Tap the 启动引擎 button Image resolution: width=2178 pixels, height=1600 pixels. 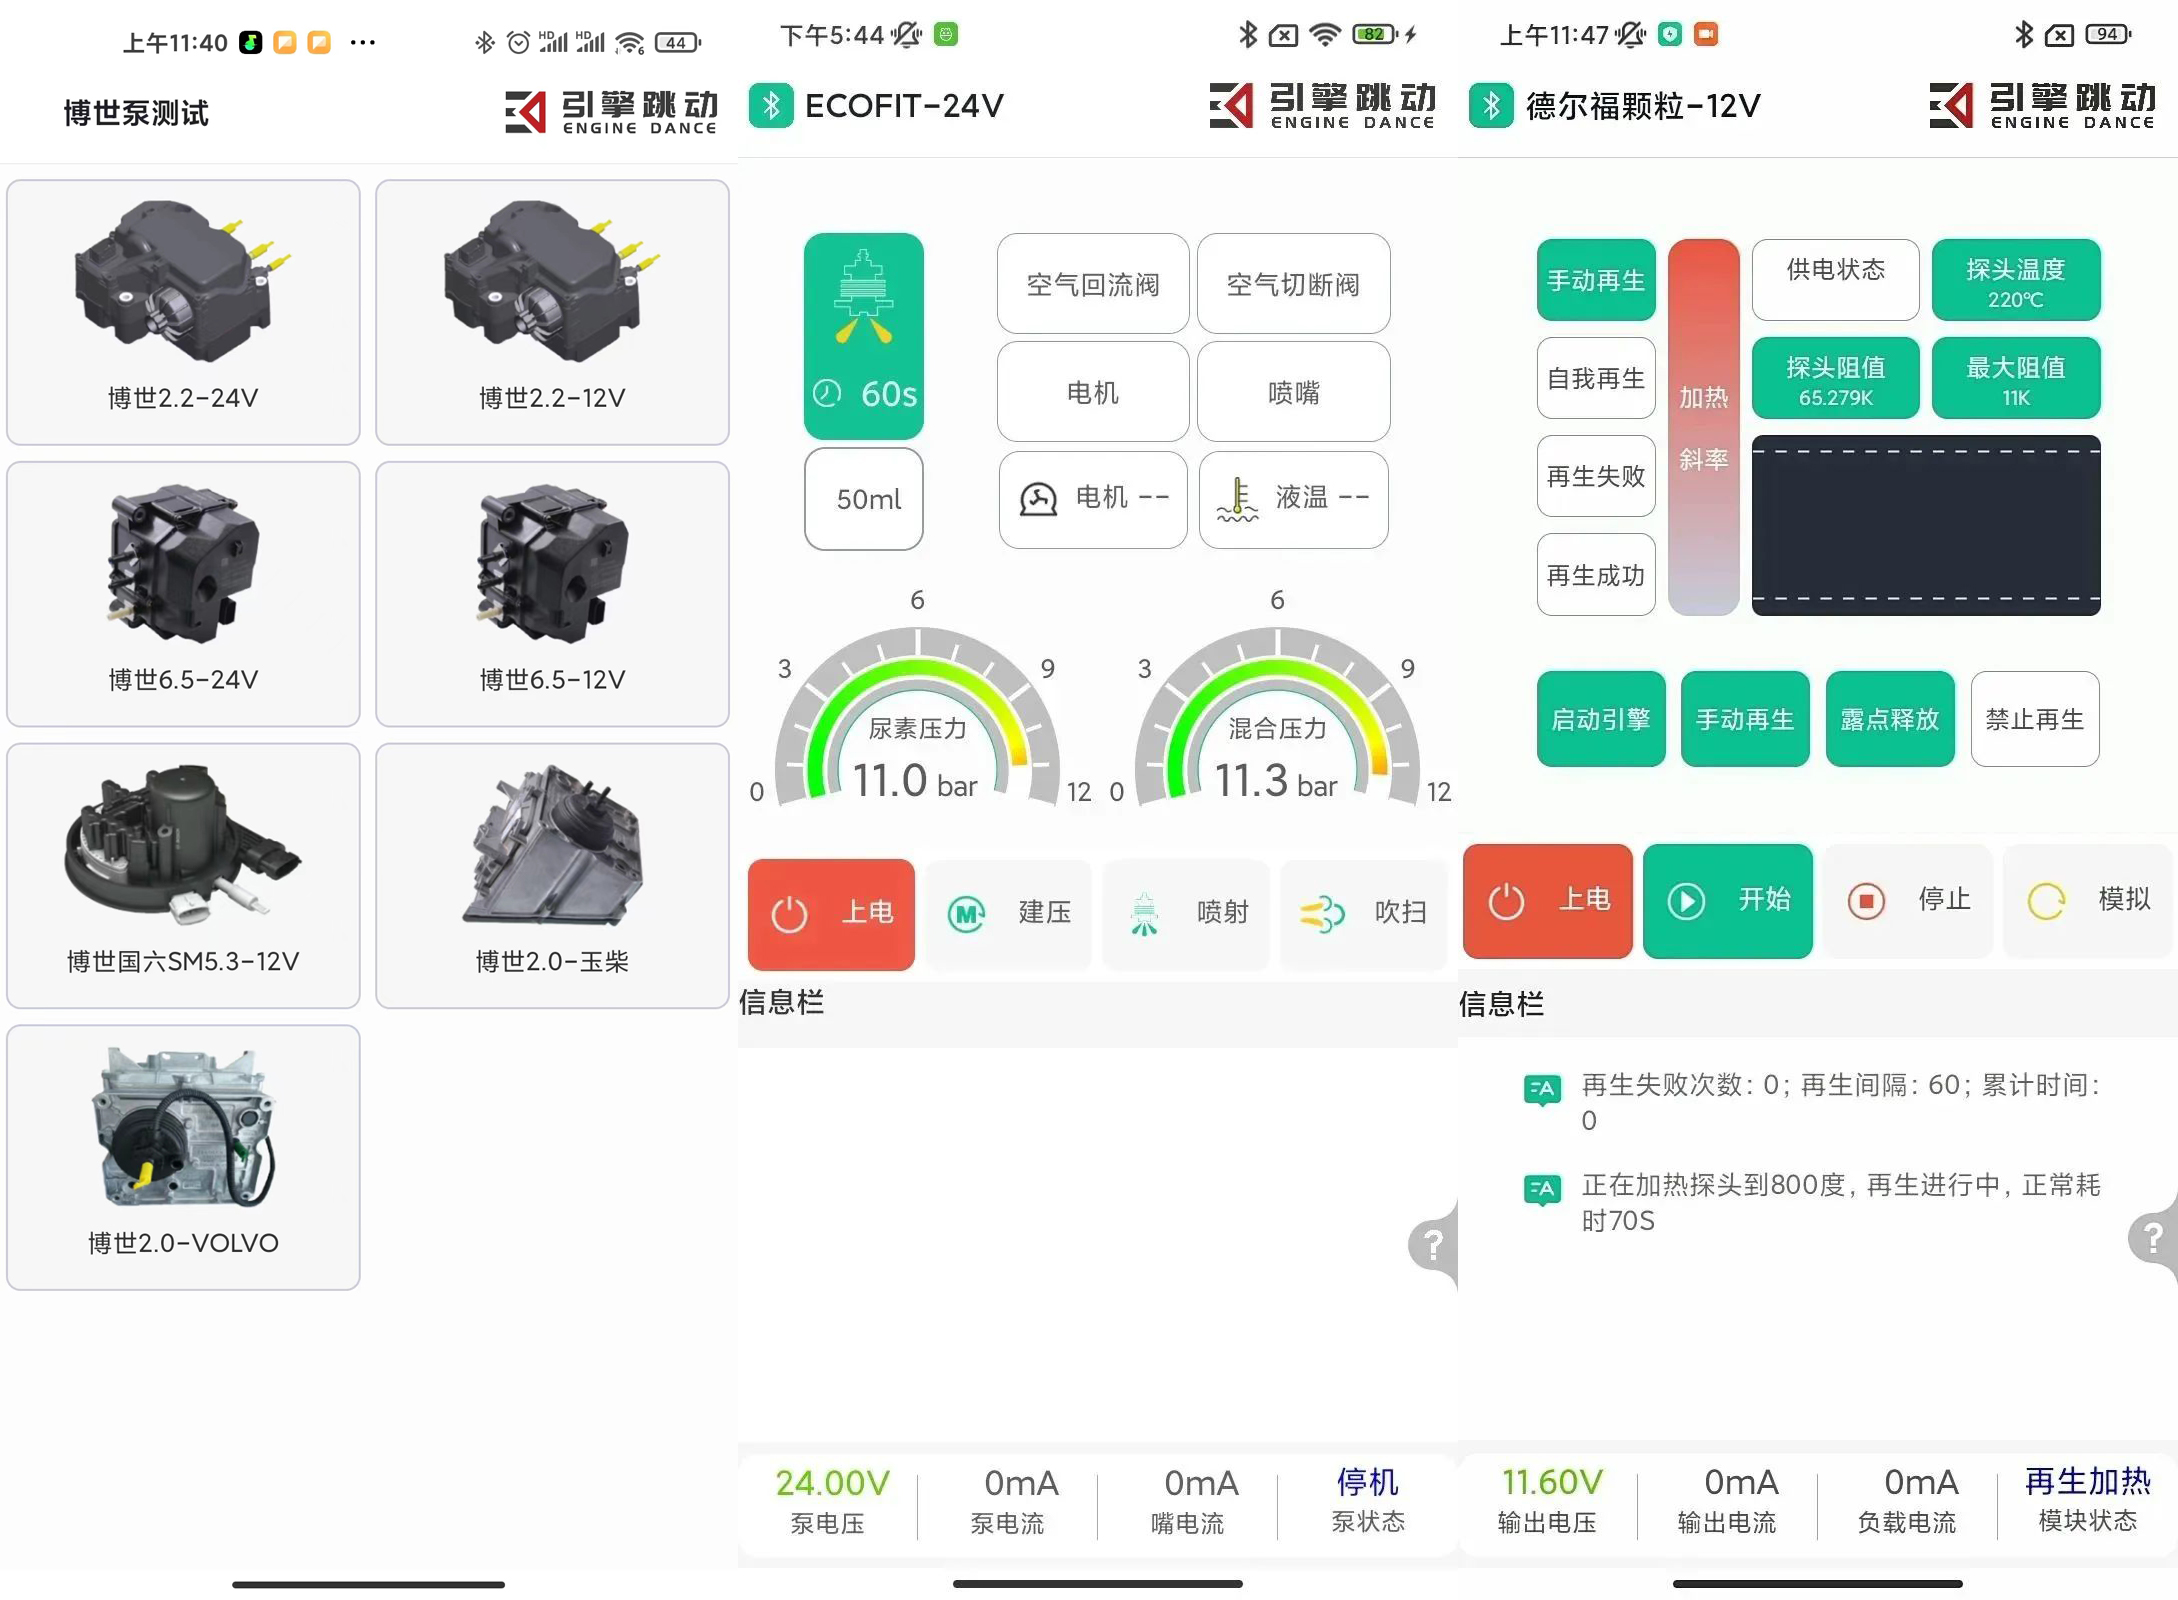click(x=1601, y=719)
